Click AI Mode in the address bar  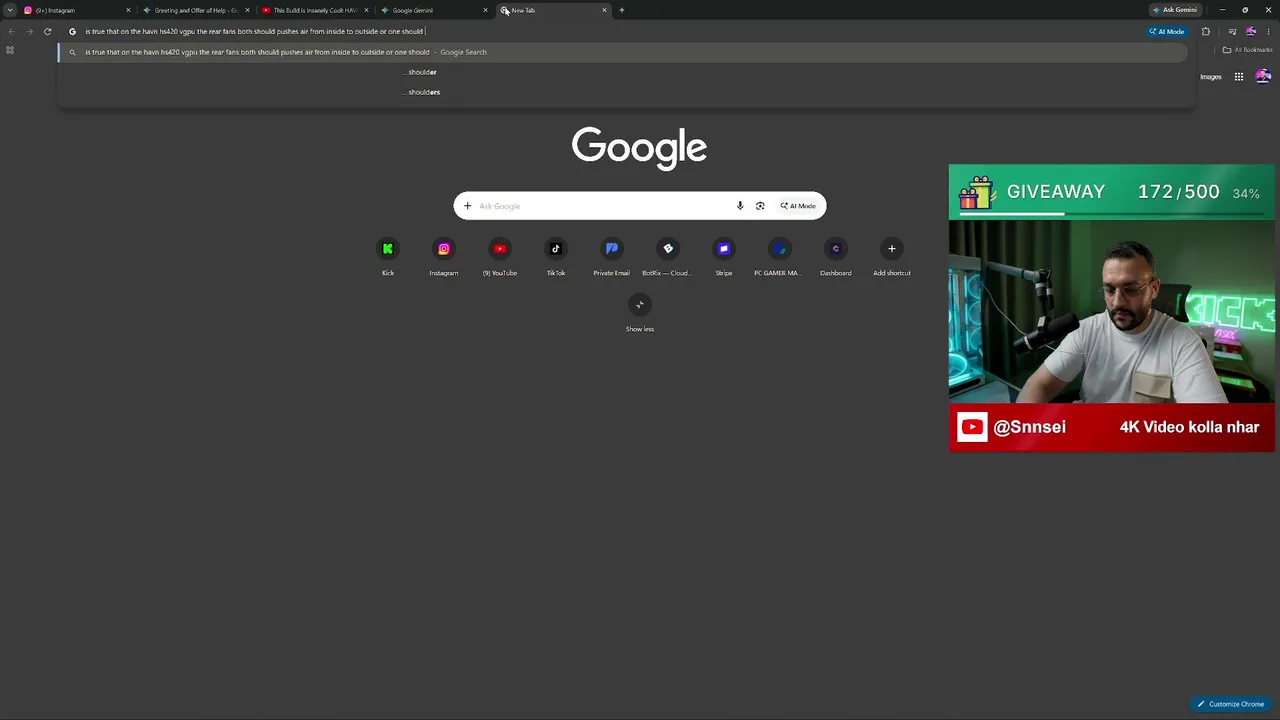click(1167, 32)
